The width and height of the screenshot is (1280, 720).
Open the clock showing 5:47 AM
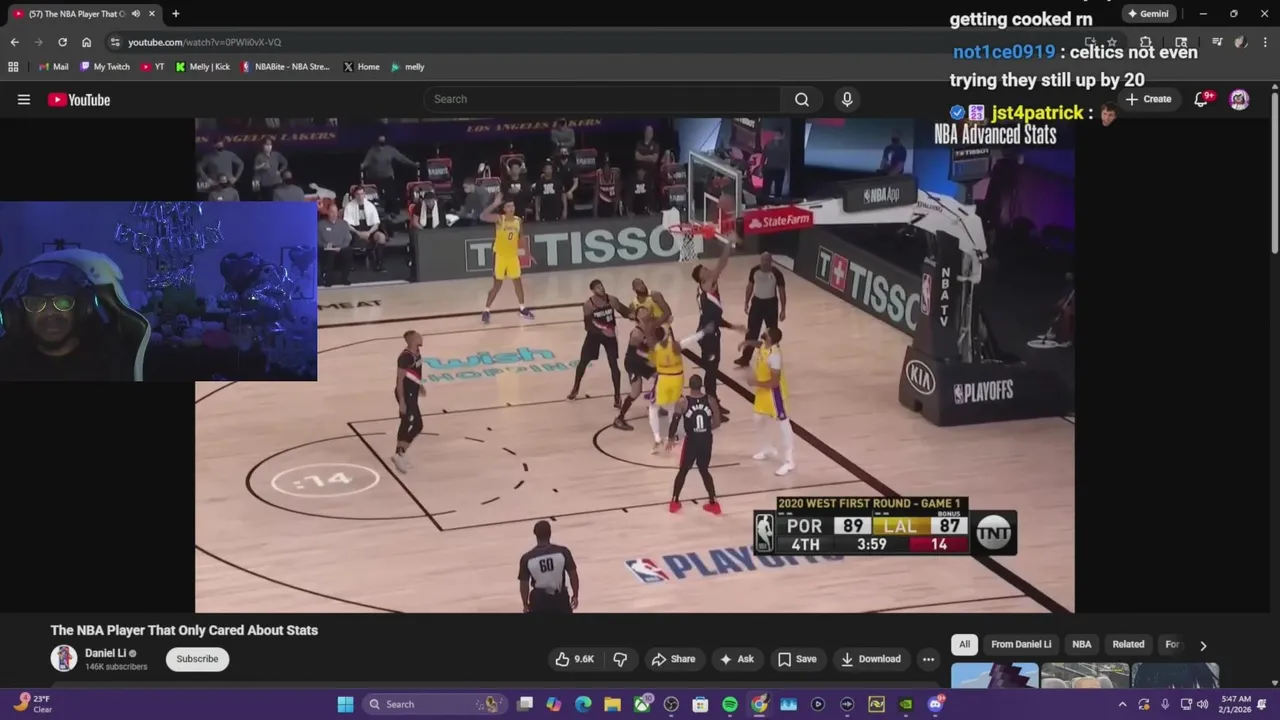click(1235, 704)
